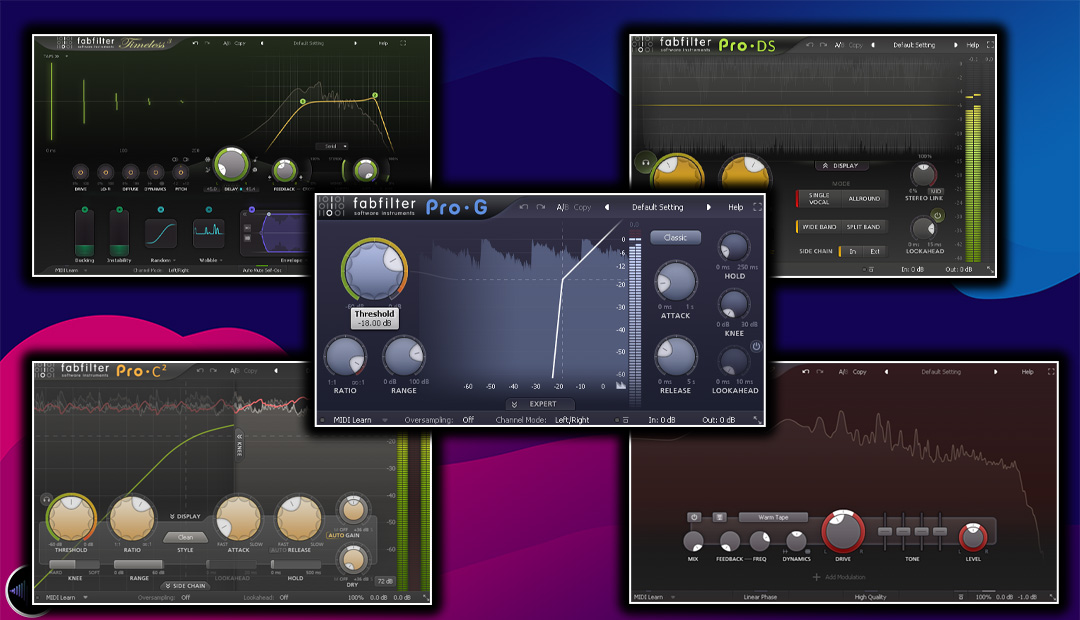Click the Pro-C2 KNEE slider
This screenshot has width=1080, height=620.
coord(74,565)
